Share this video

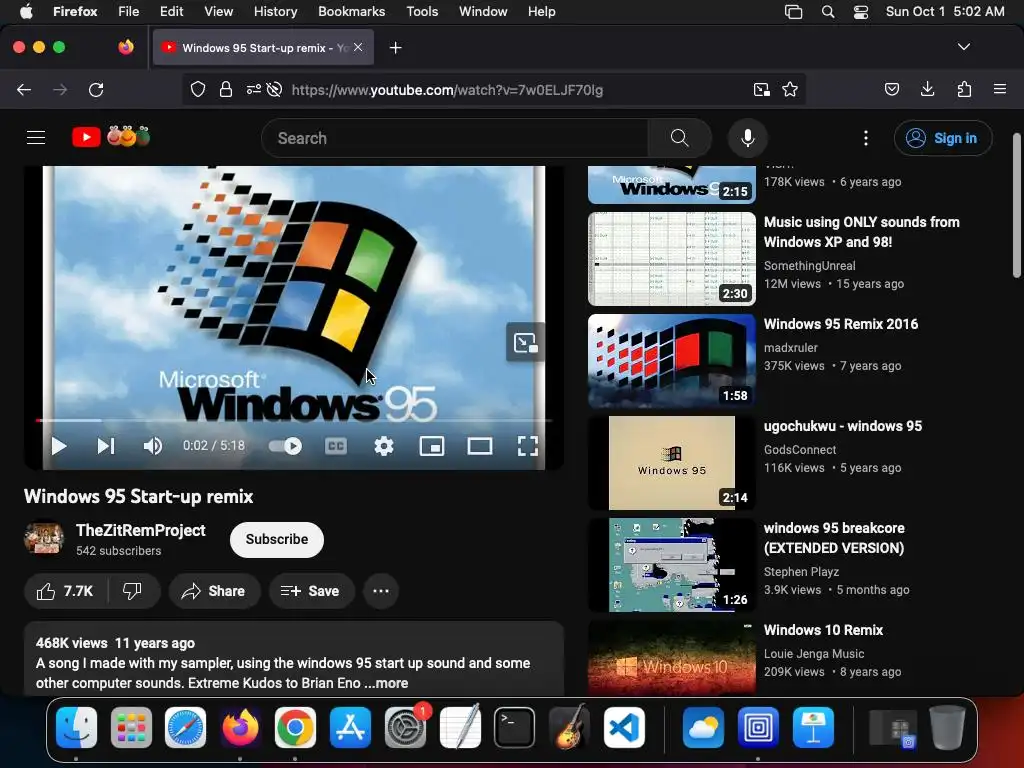click(x=214, y=591)
